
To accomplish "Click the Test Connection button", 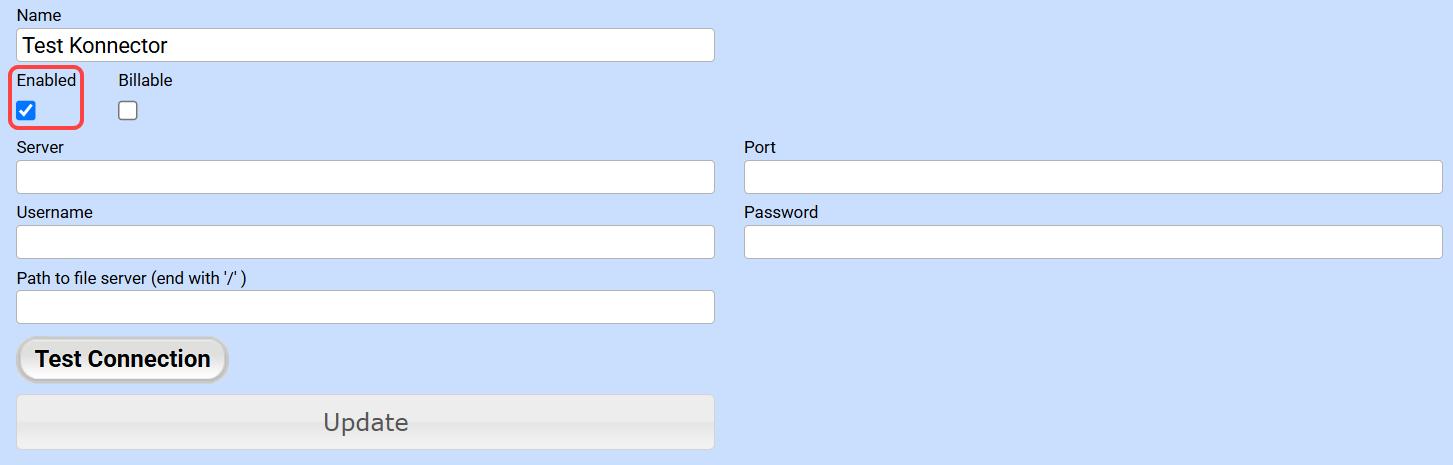I will (122, 360).
